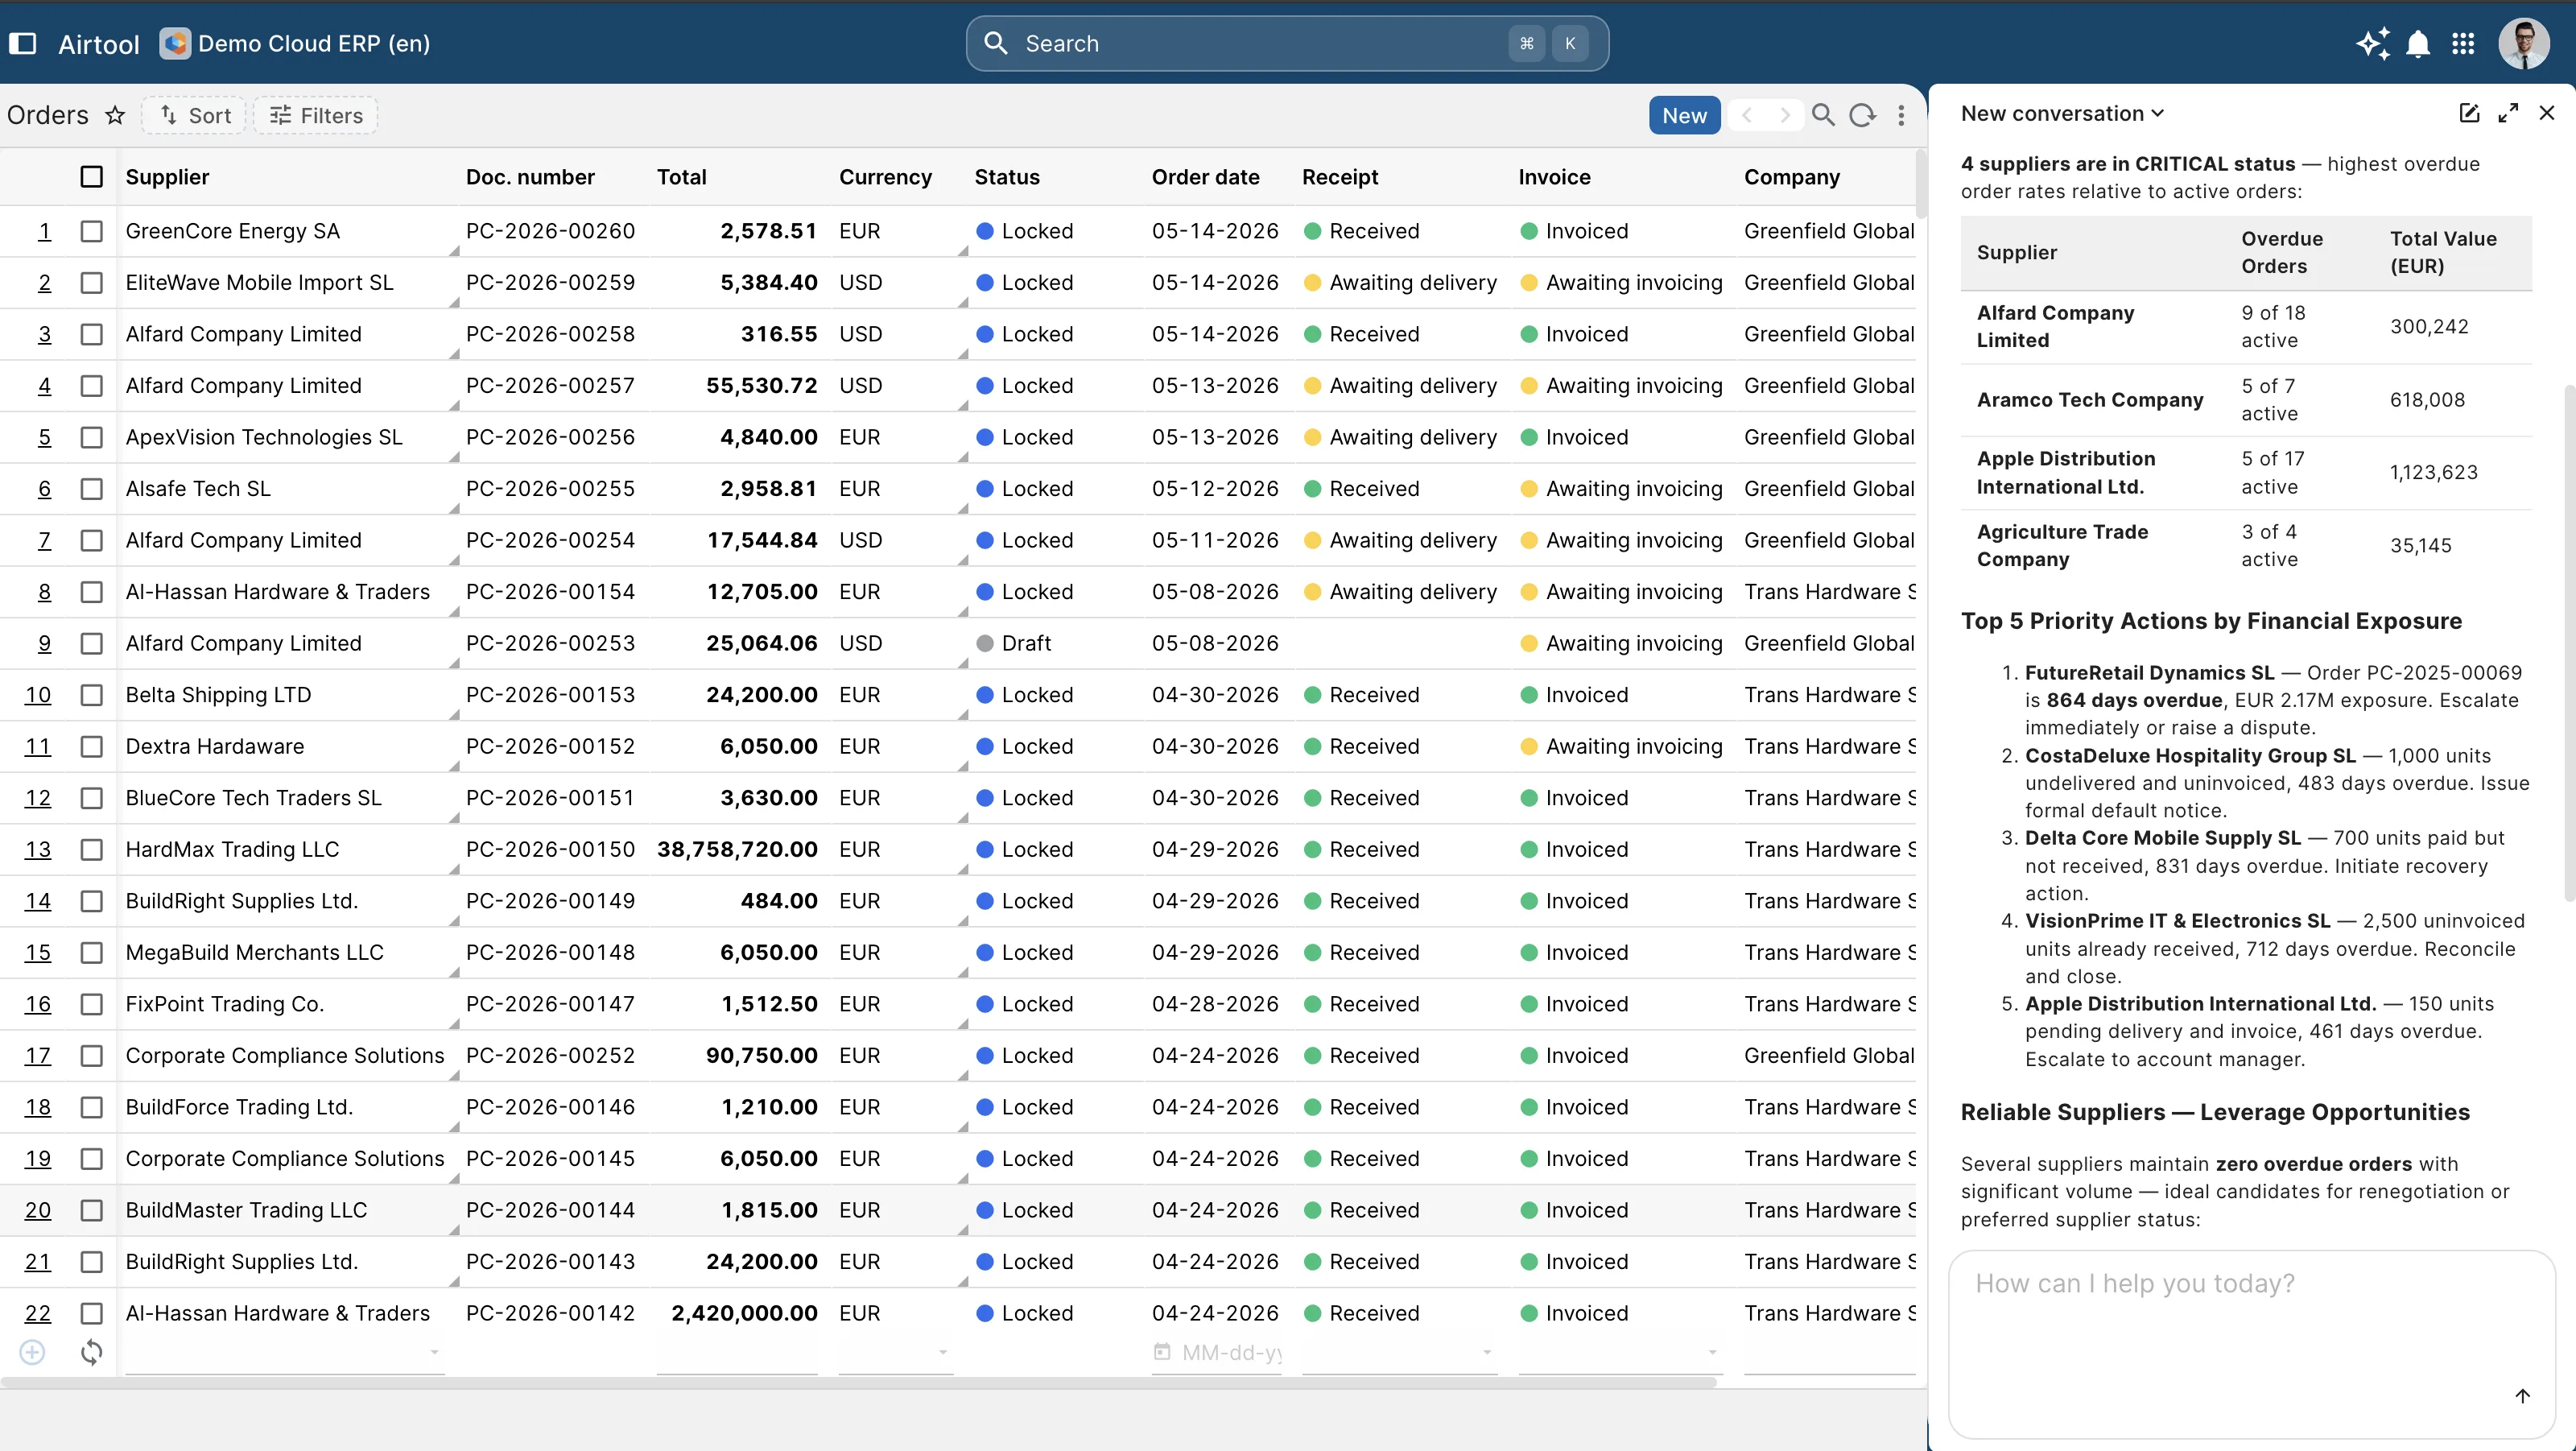This screenshot has width=2576, height=1451.
Task: Tick the Belta Shipping LTD row checkbox
Action: pos(91,695)
